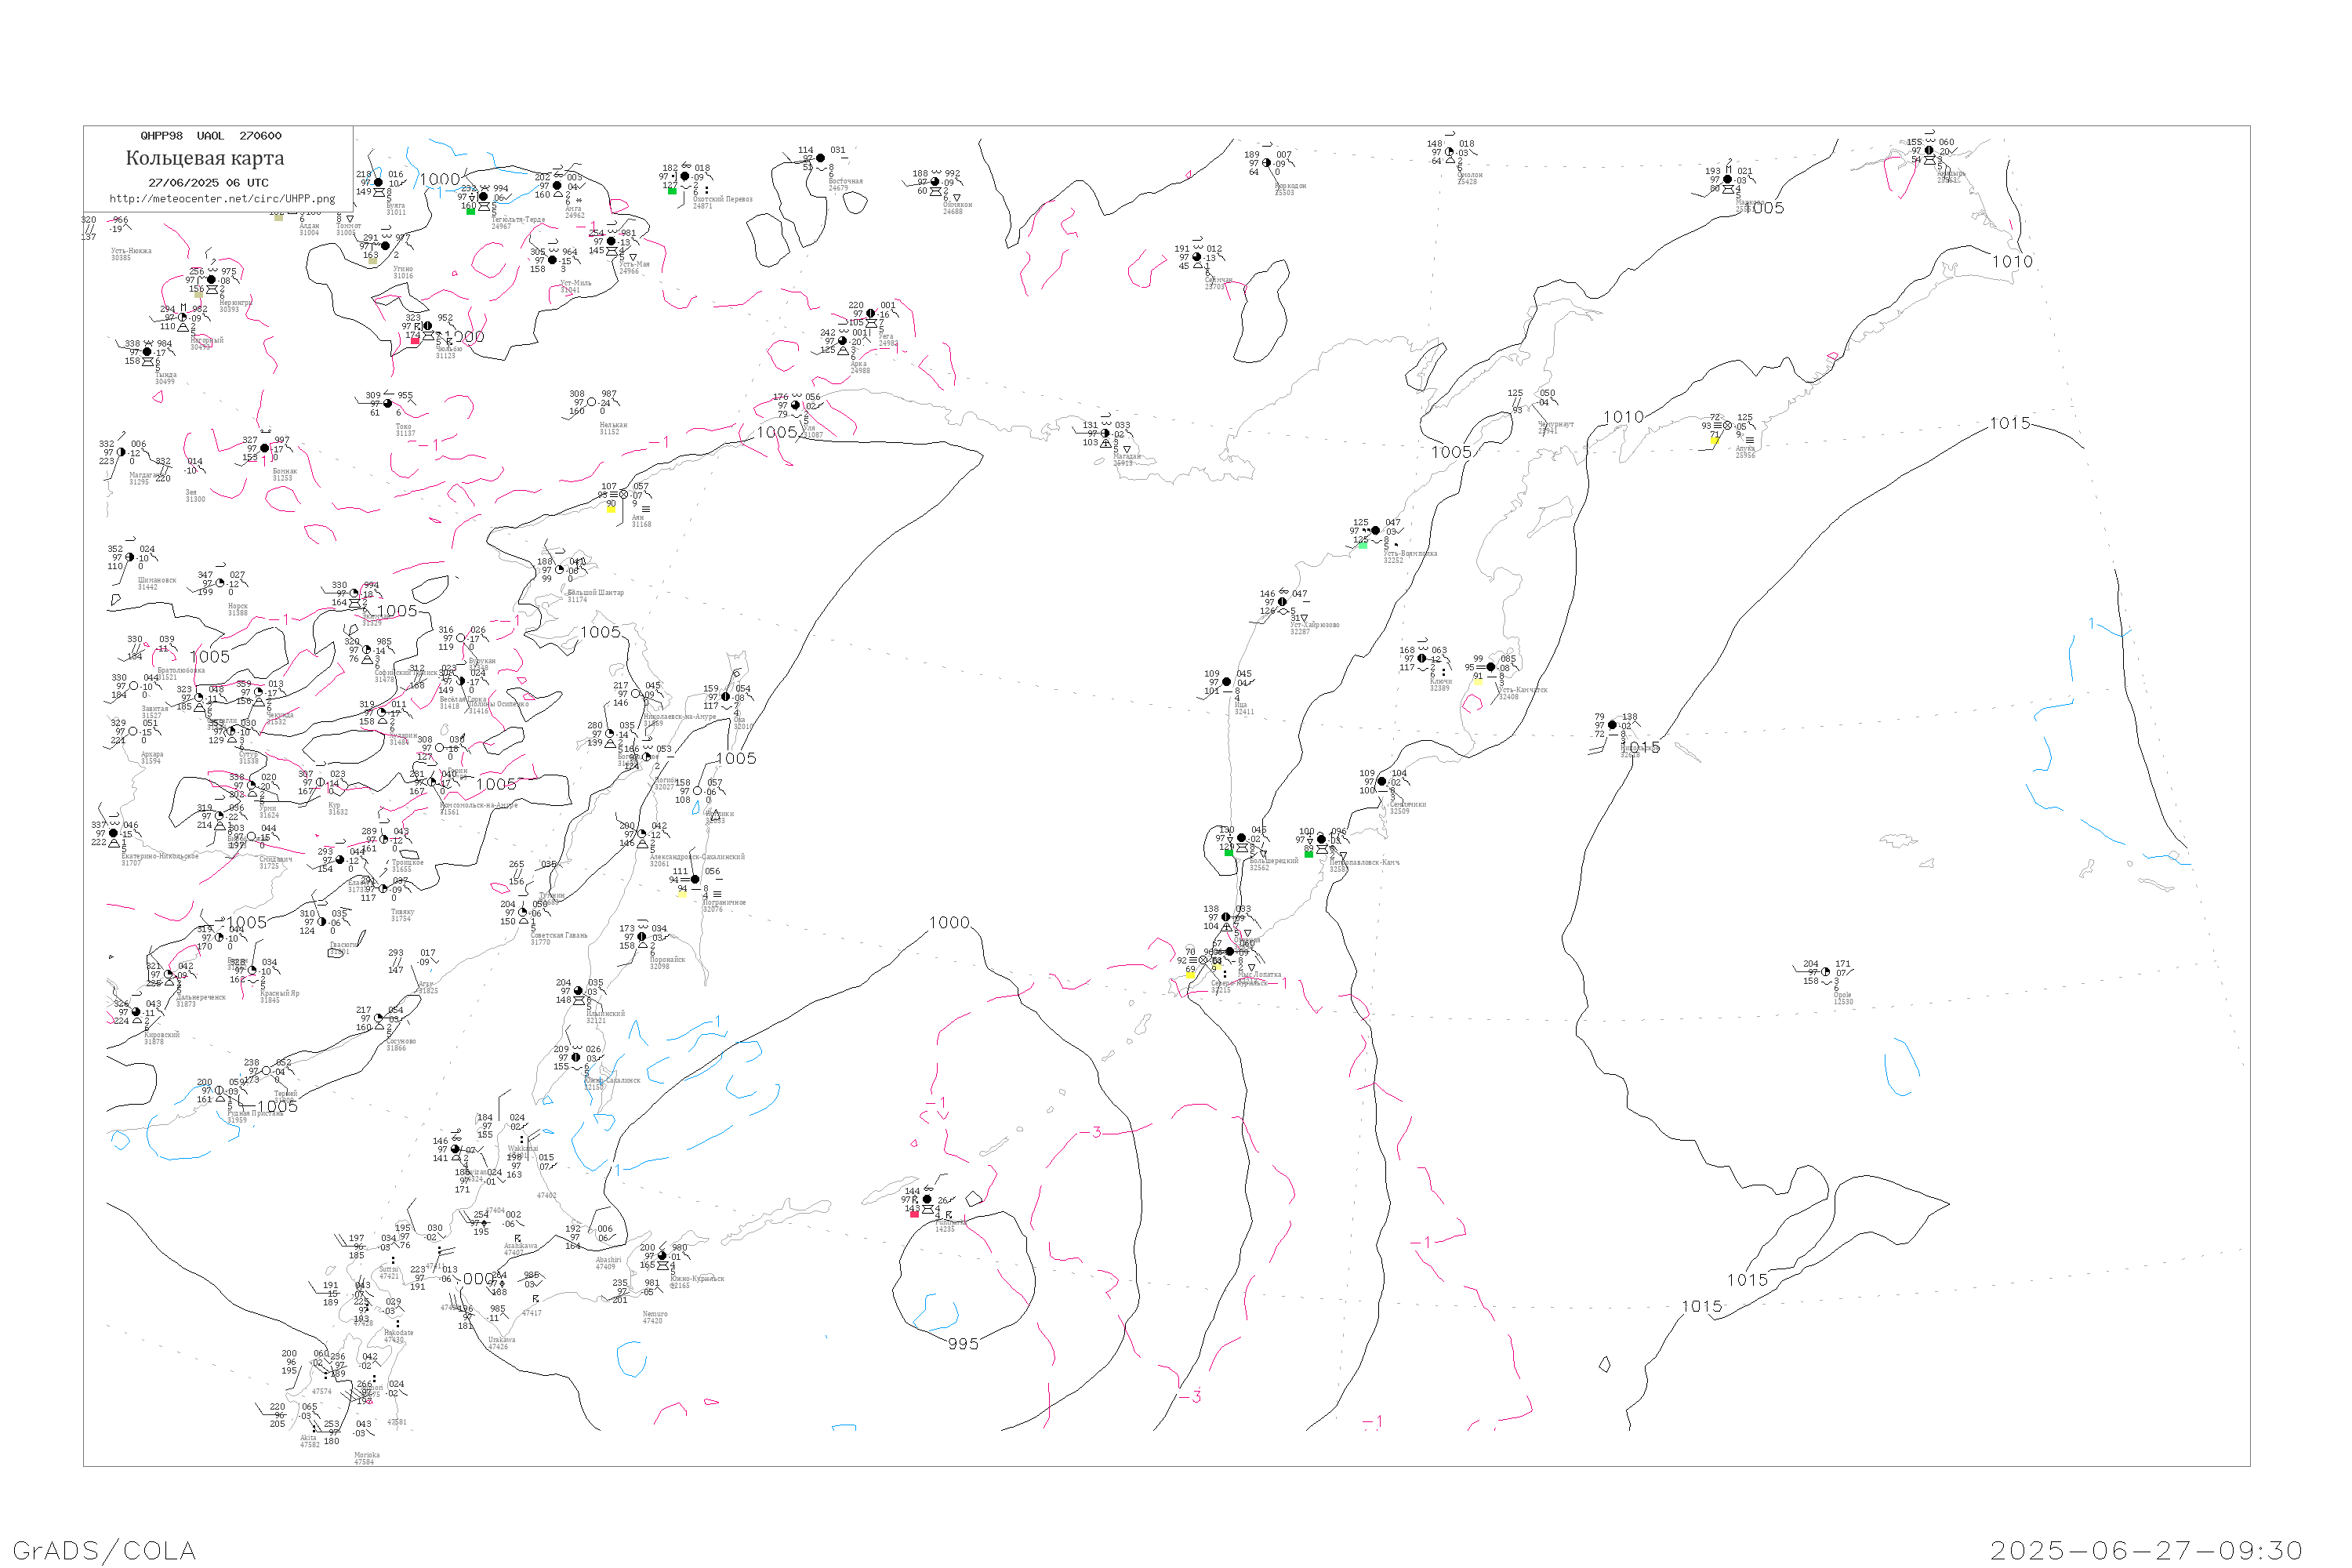Click the Кольцевая карта map title
The width and height of the screenshot is (2352, 1568).
205,158
